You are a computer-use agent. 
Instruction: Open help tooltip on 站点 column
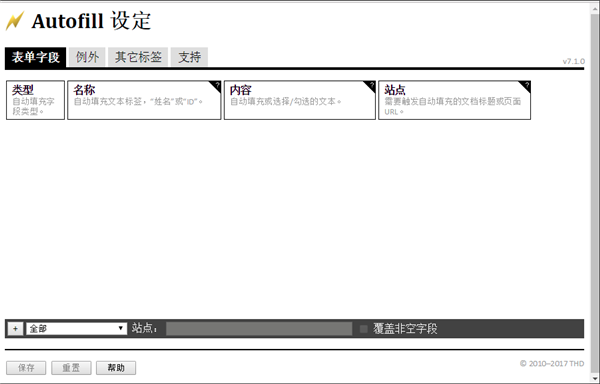526,85
